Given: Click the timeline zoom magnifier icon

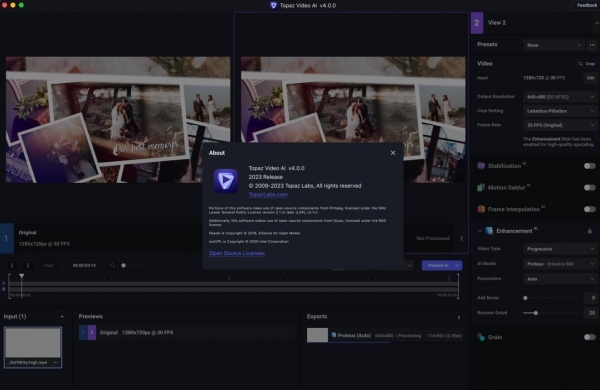Looking at the screenshot, I should point(113,265).
